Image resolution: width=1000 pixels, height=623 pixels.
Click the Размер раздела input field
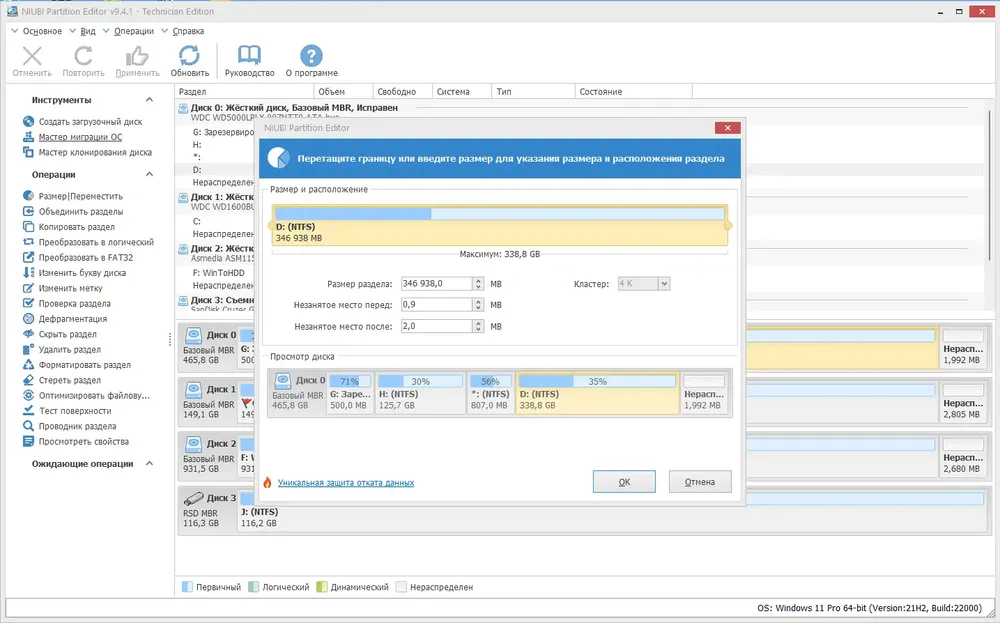437,284
